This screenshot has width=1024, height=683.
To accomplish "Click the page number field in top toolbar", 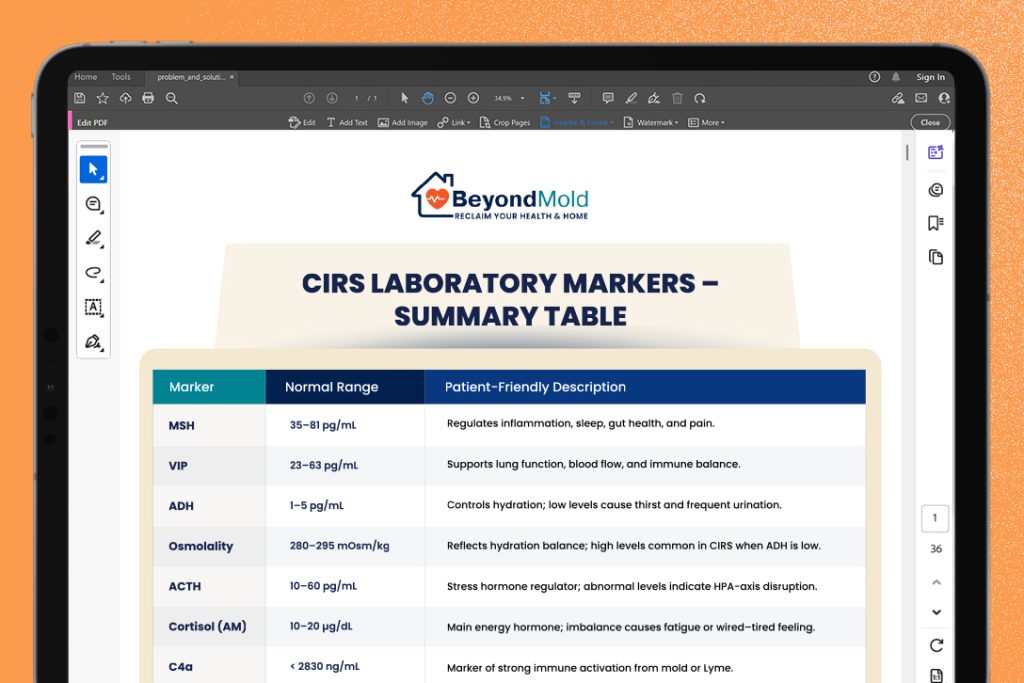I will tap(357, 99).
